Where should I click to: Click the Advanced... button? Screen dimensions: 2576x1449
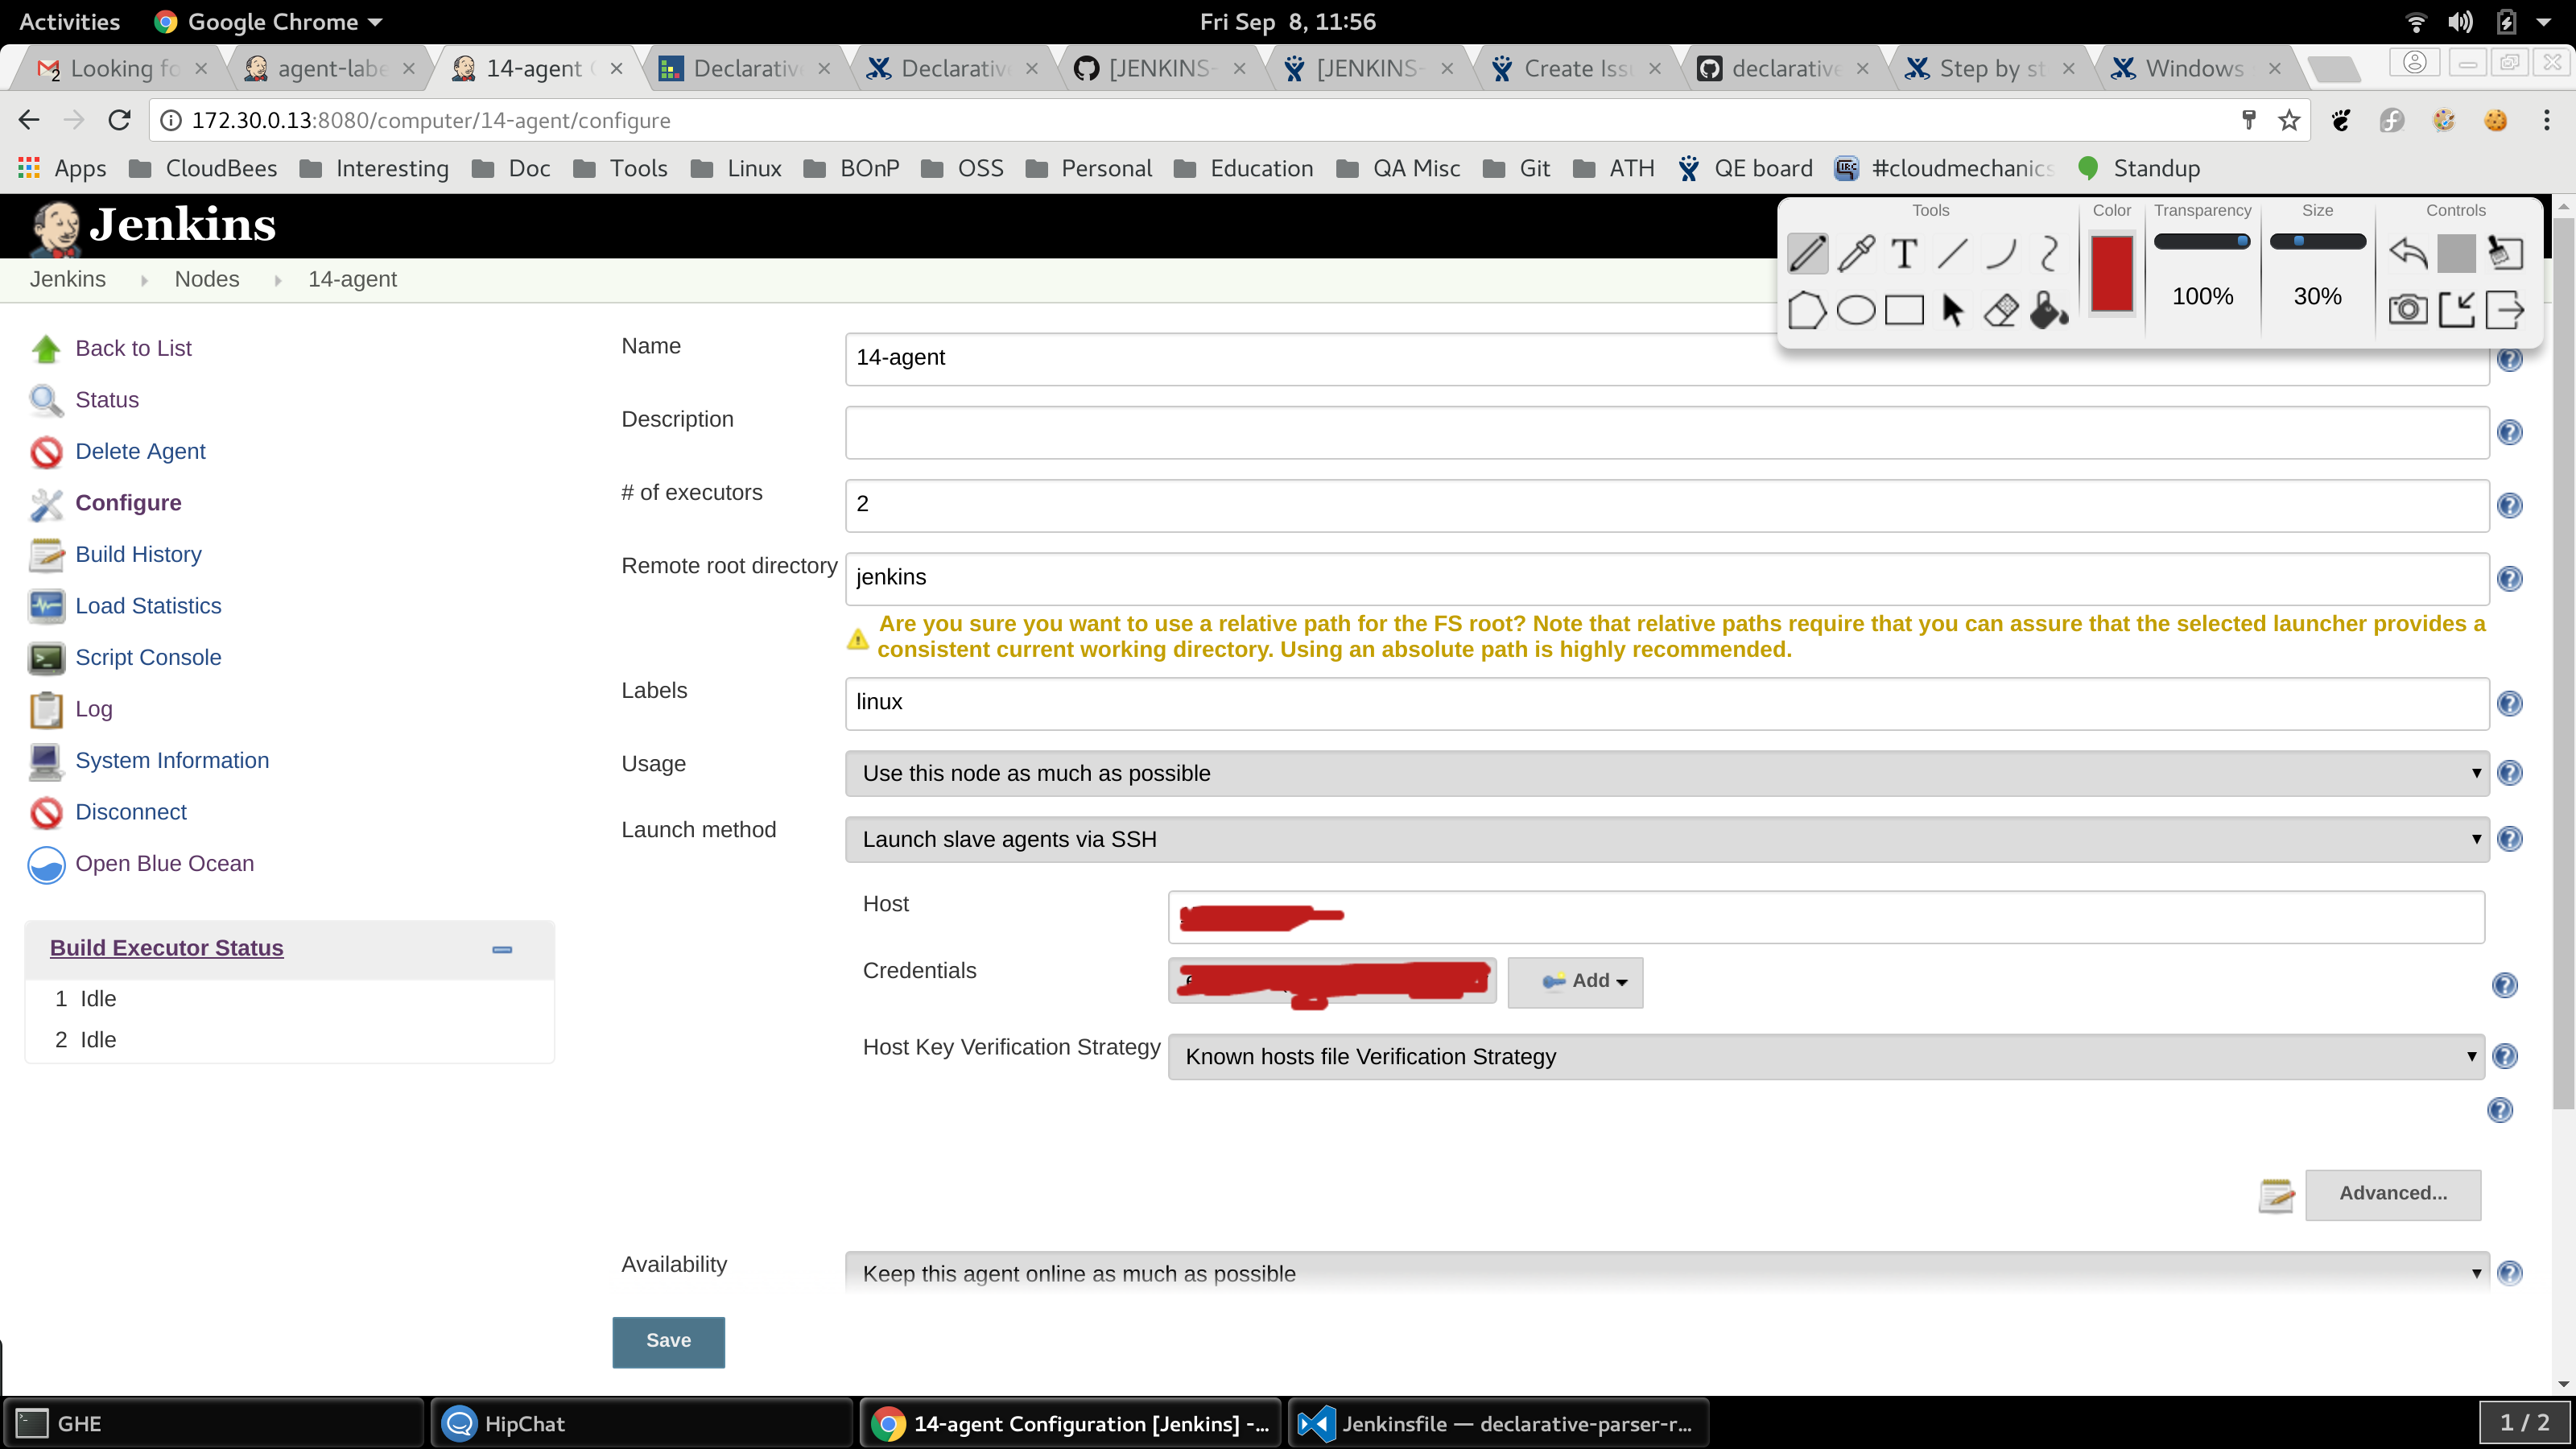coord(2392,1193)
